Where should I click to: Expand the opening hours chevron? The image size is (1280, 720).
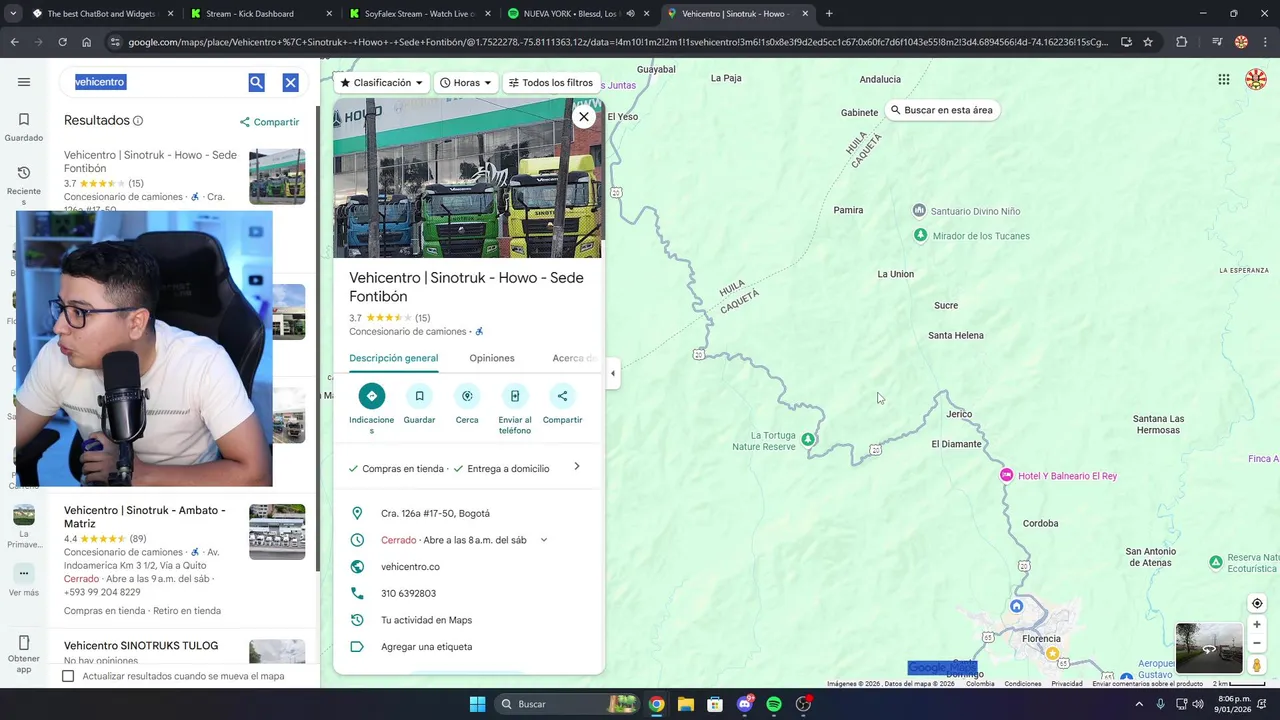(544, 540)
